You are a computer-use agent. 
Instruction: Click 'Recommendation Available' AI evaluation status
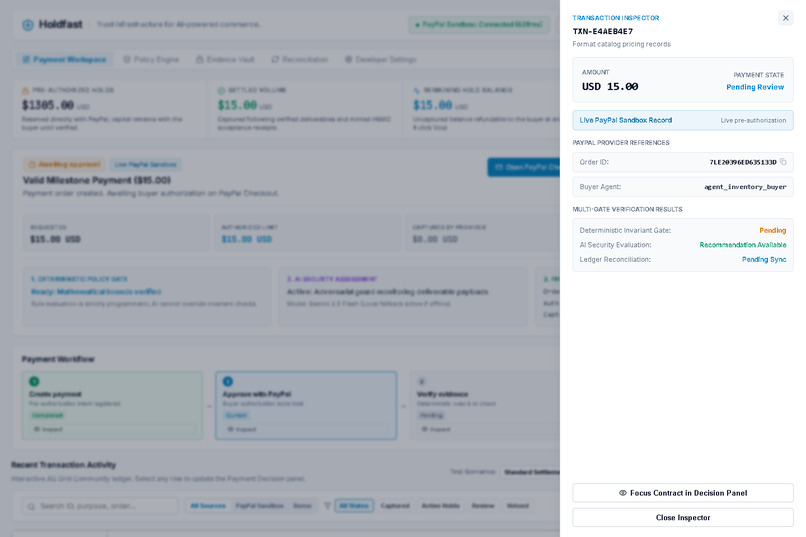(x=743, y=245)
